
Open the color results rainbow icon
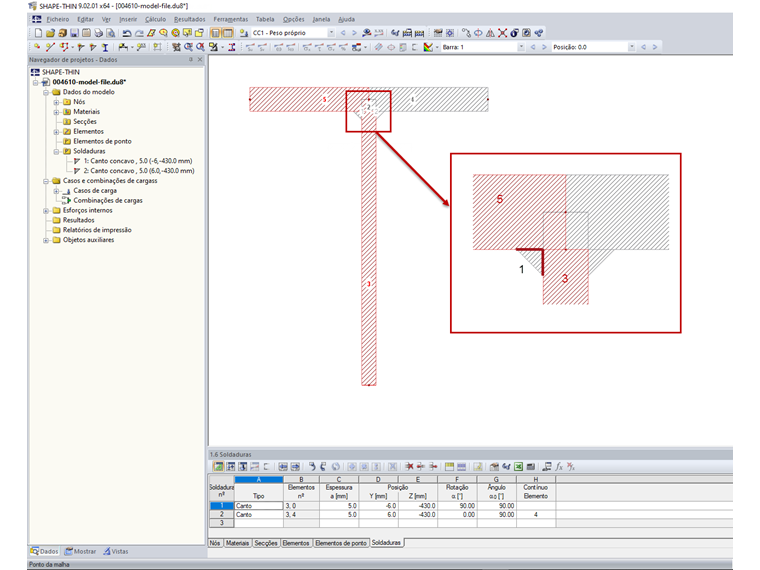(428, 47)
